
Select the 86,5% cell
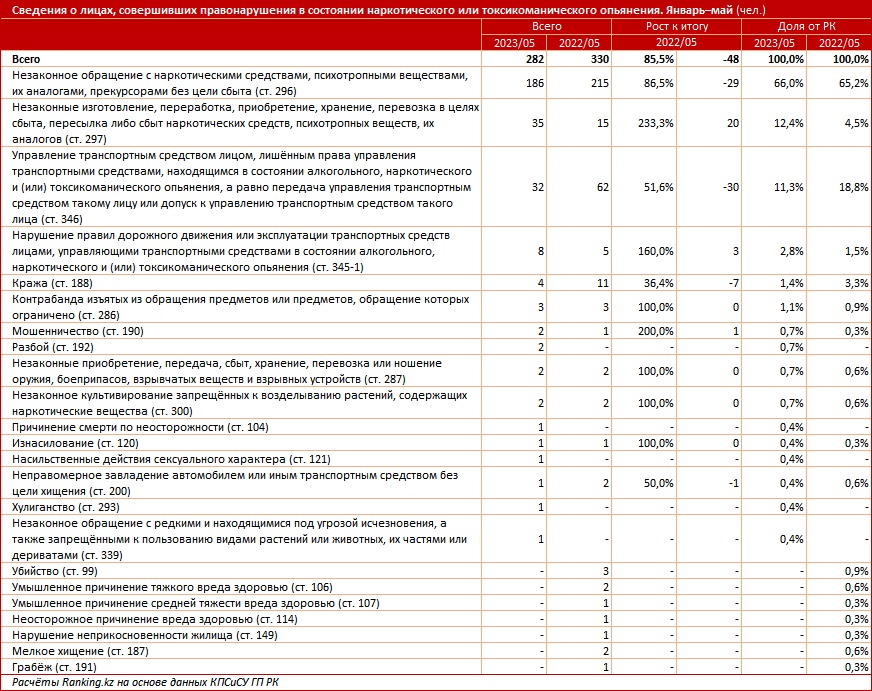(x=659, y=83)
